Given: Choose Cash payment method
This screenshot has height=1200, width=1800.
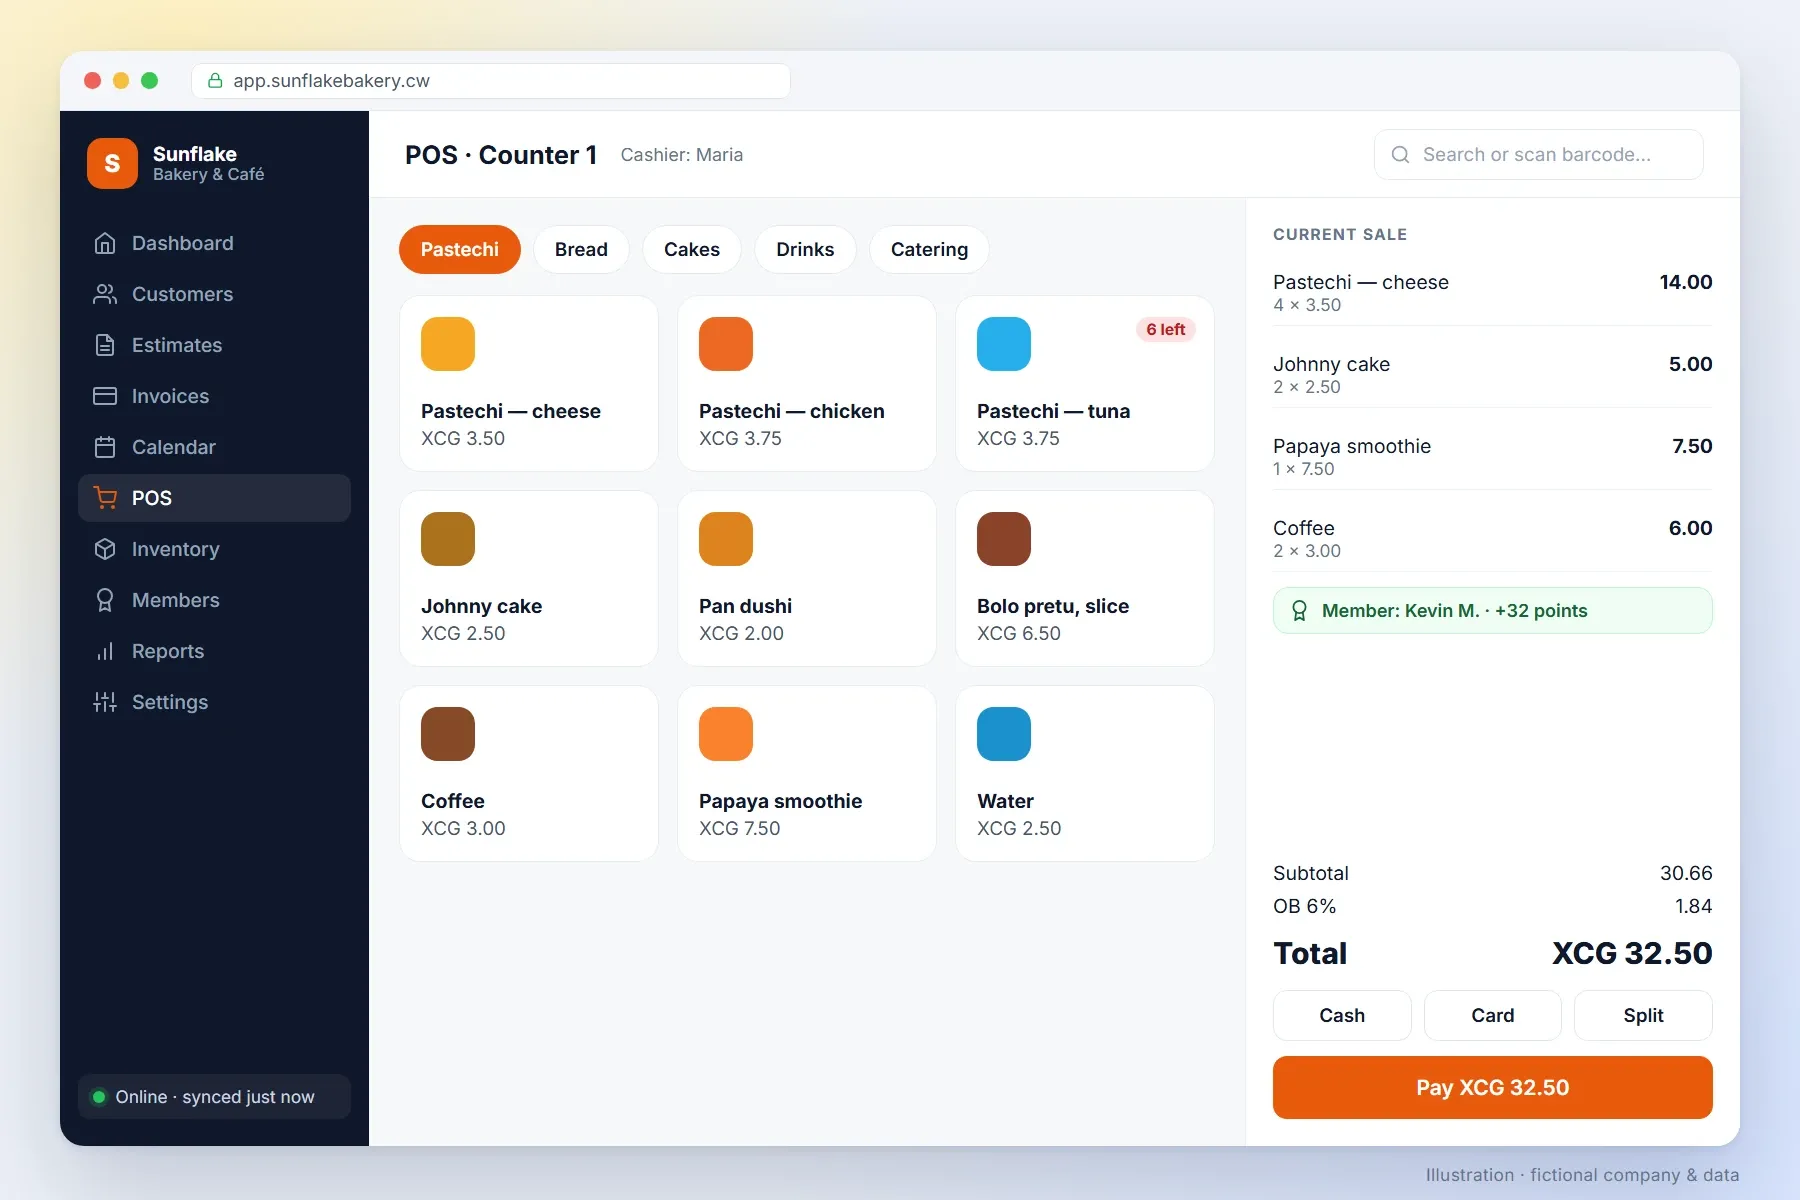Looking at the screenshot, I should tap(1342, 1015).
